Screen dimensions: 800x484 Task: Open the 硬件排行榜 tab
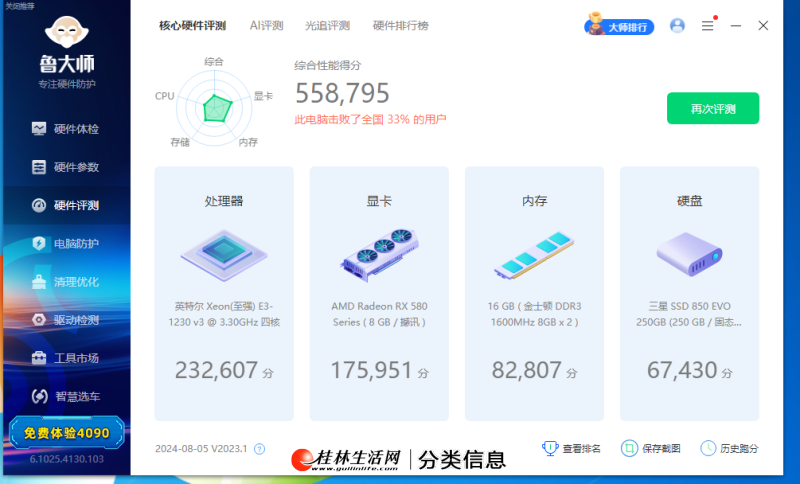[400, 26]
